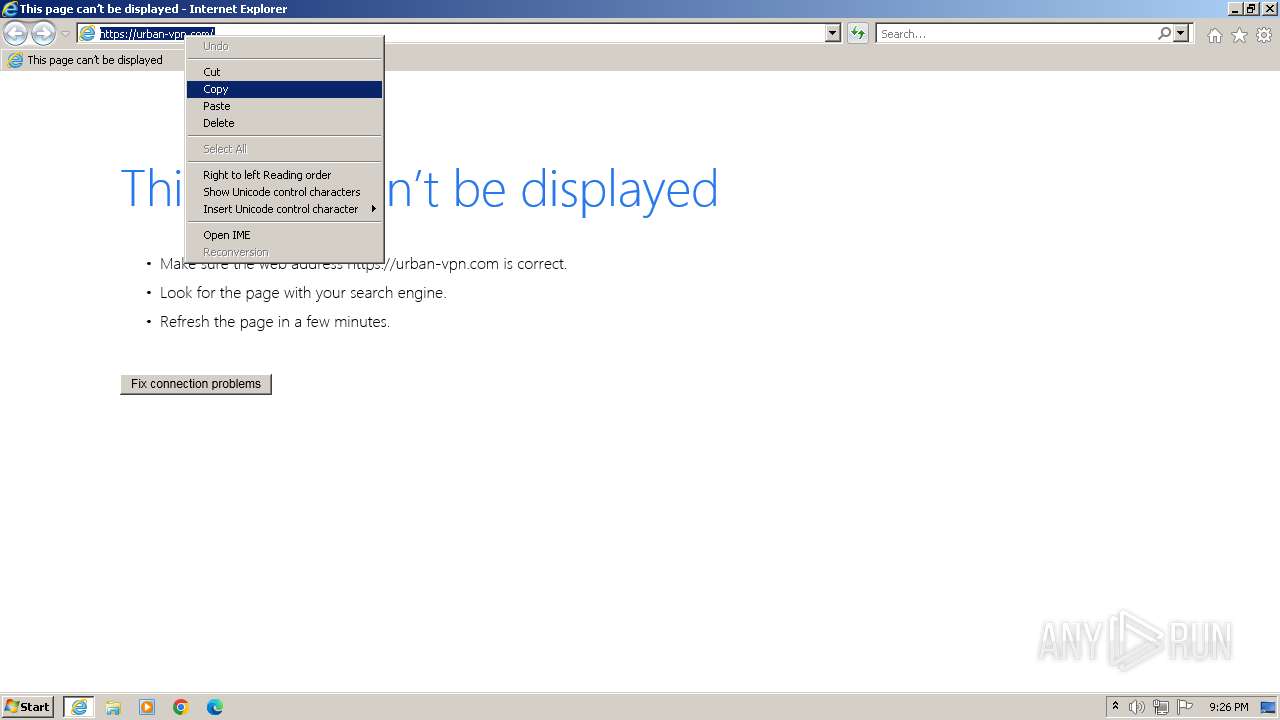Screen dimensions: 1280x720
Task: Click the Action Center flag icon
Action: (x=1185, y=707)
